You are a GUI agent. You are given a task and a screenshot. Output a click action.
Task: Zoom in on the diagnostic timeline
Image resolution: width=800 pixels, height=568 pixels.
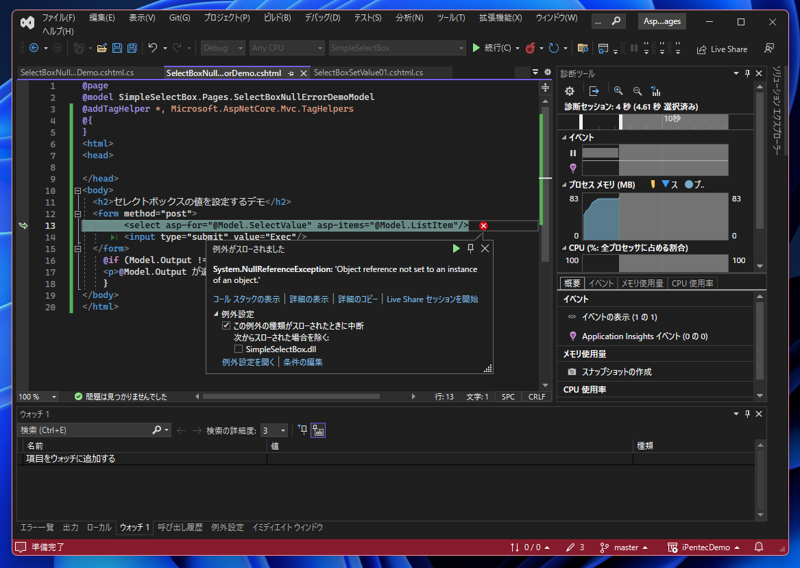618,91
